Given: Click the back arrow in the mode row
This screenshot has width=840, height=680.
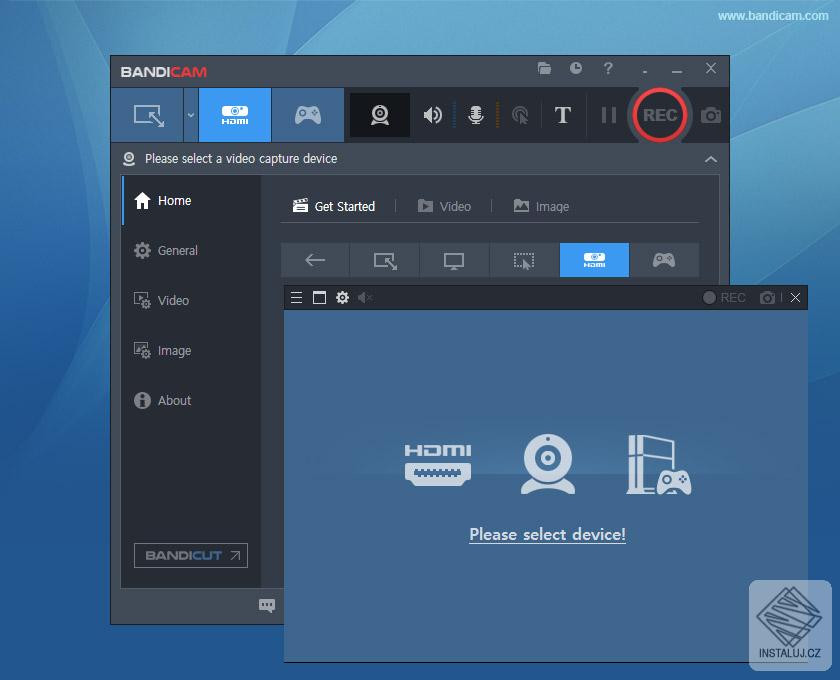Looking at the screenshot, I should (x=315, y=260).
